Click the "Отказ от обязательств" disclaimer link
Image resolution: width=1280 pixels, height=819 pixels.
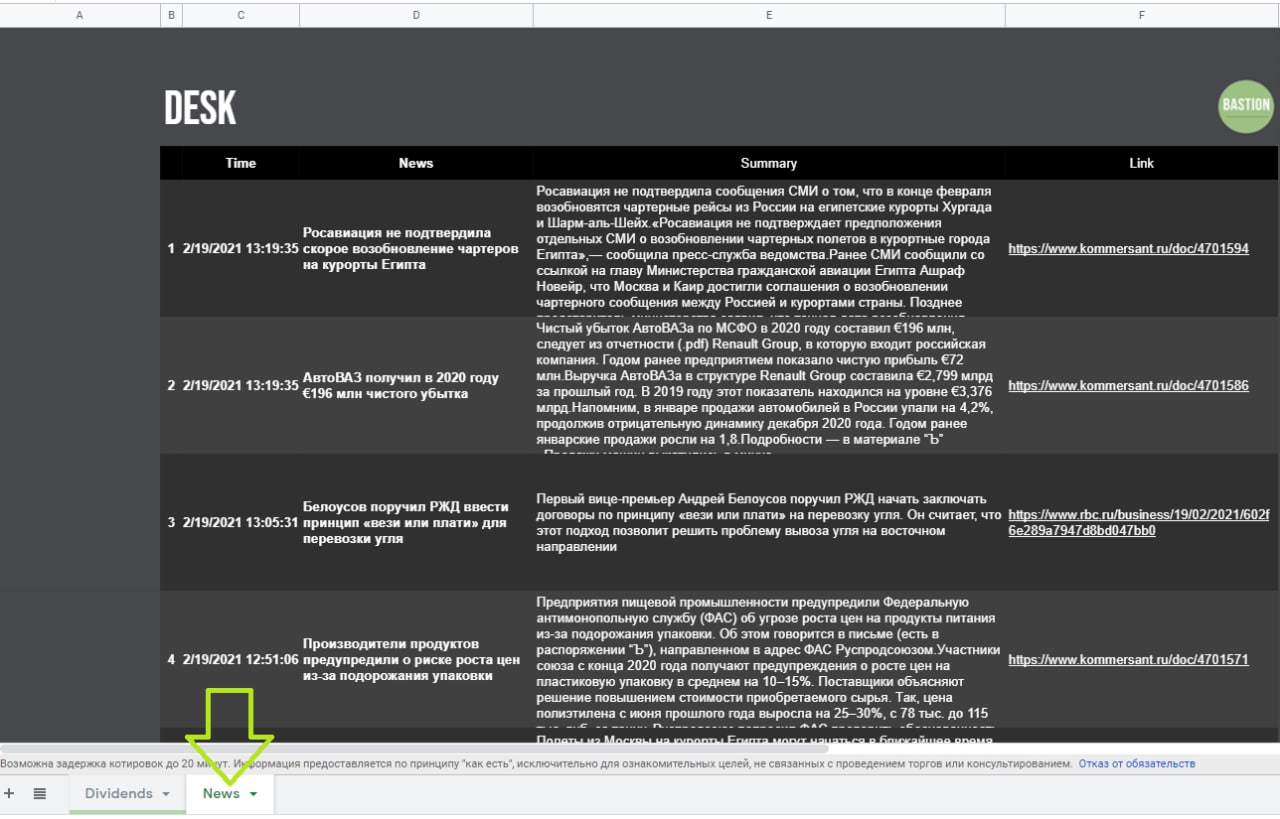1137,764
